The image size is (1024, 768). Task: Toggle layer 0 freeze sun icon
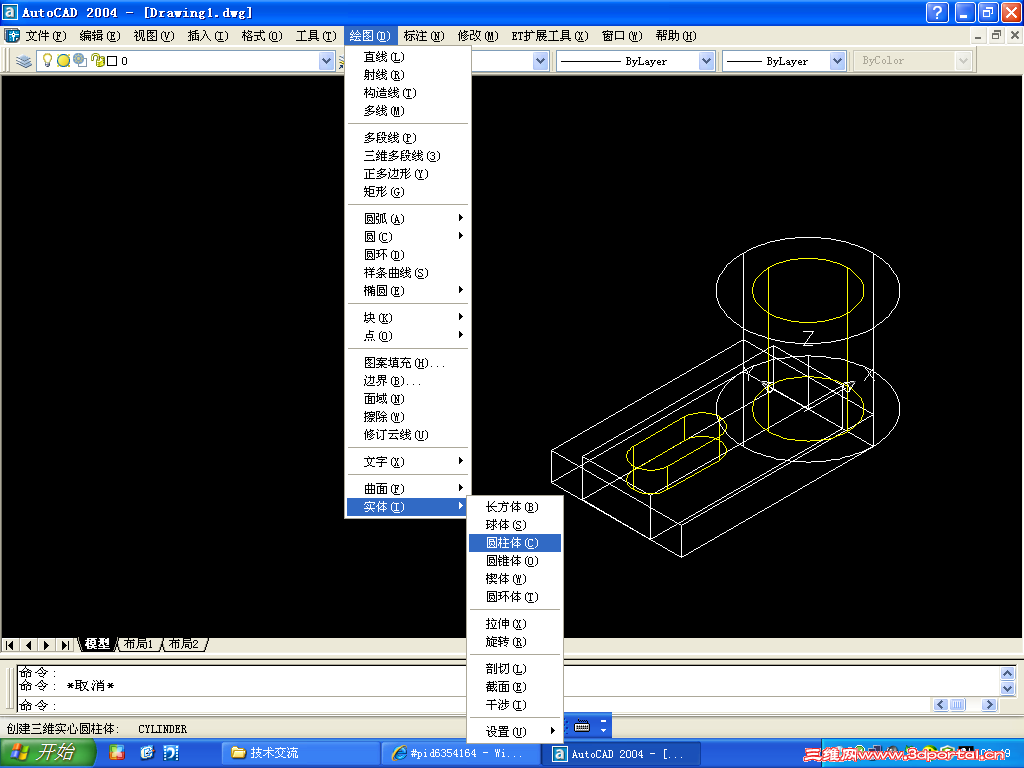pos(63,61)
